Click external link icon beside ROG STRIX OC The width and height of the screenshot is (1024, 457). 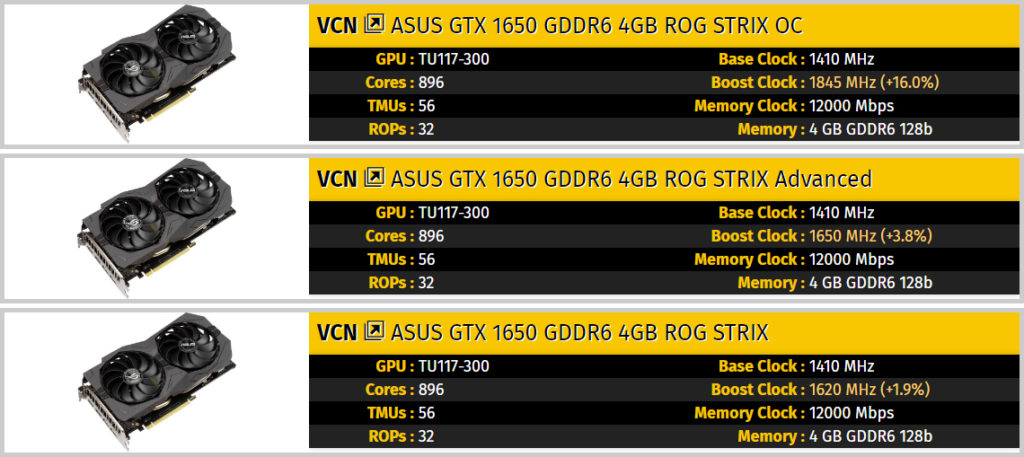[x=374, y=25]
